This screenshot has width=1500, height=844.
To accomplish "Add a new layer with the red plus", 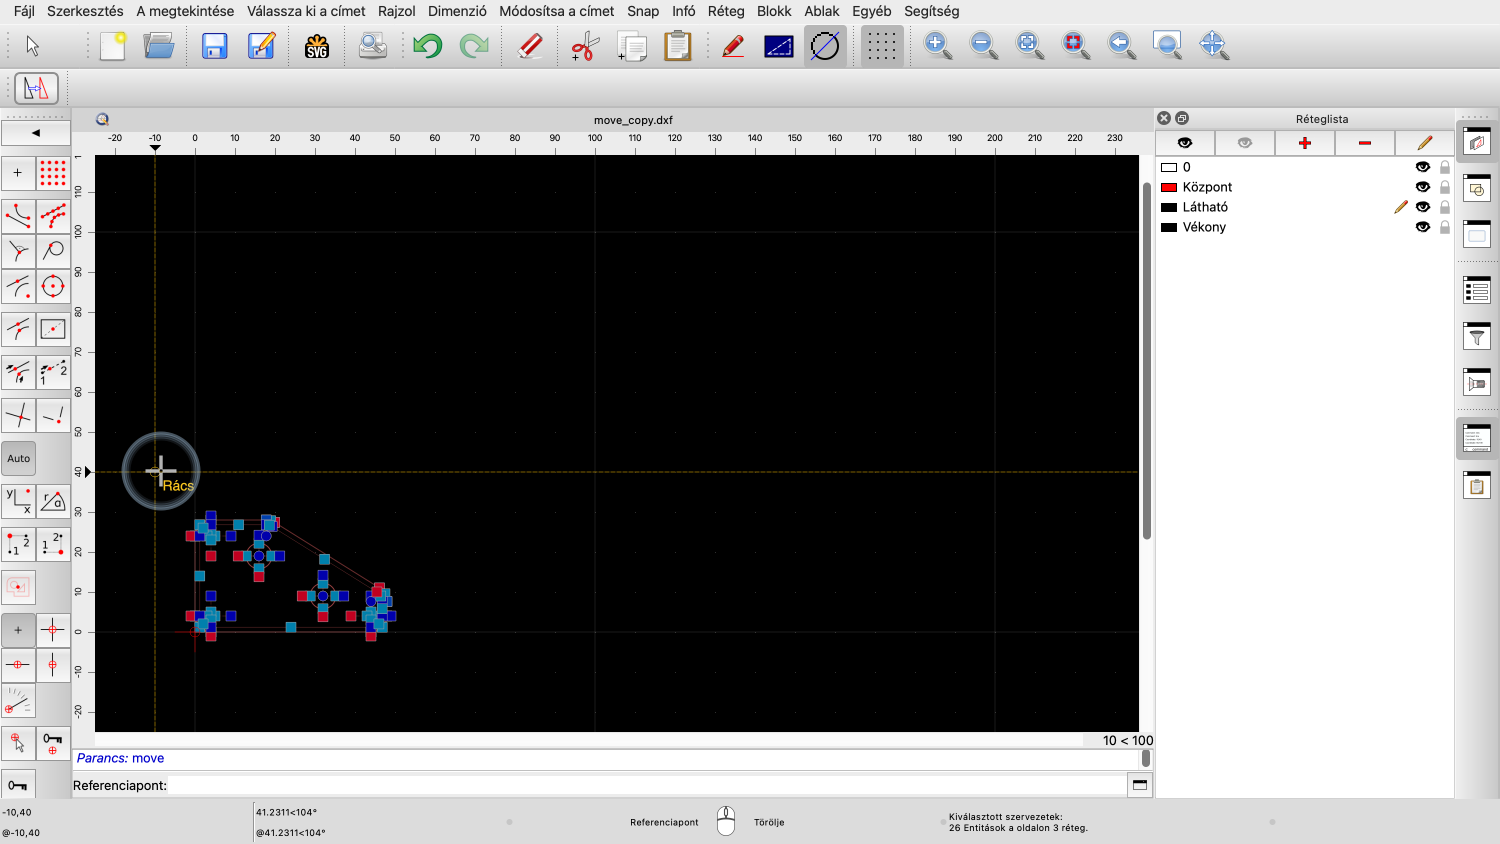I will 1304,142.
